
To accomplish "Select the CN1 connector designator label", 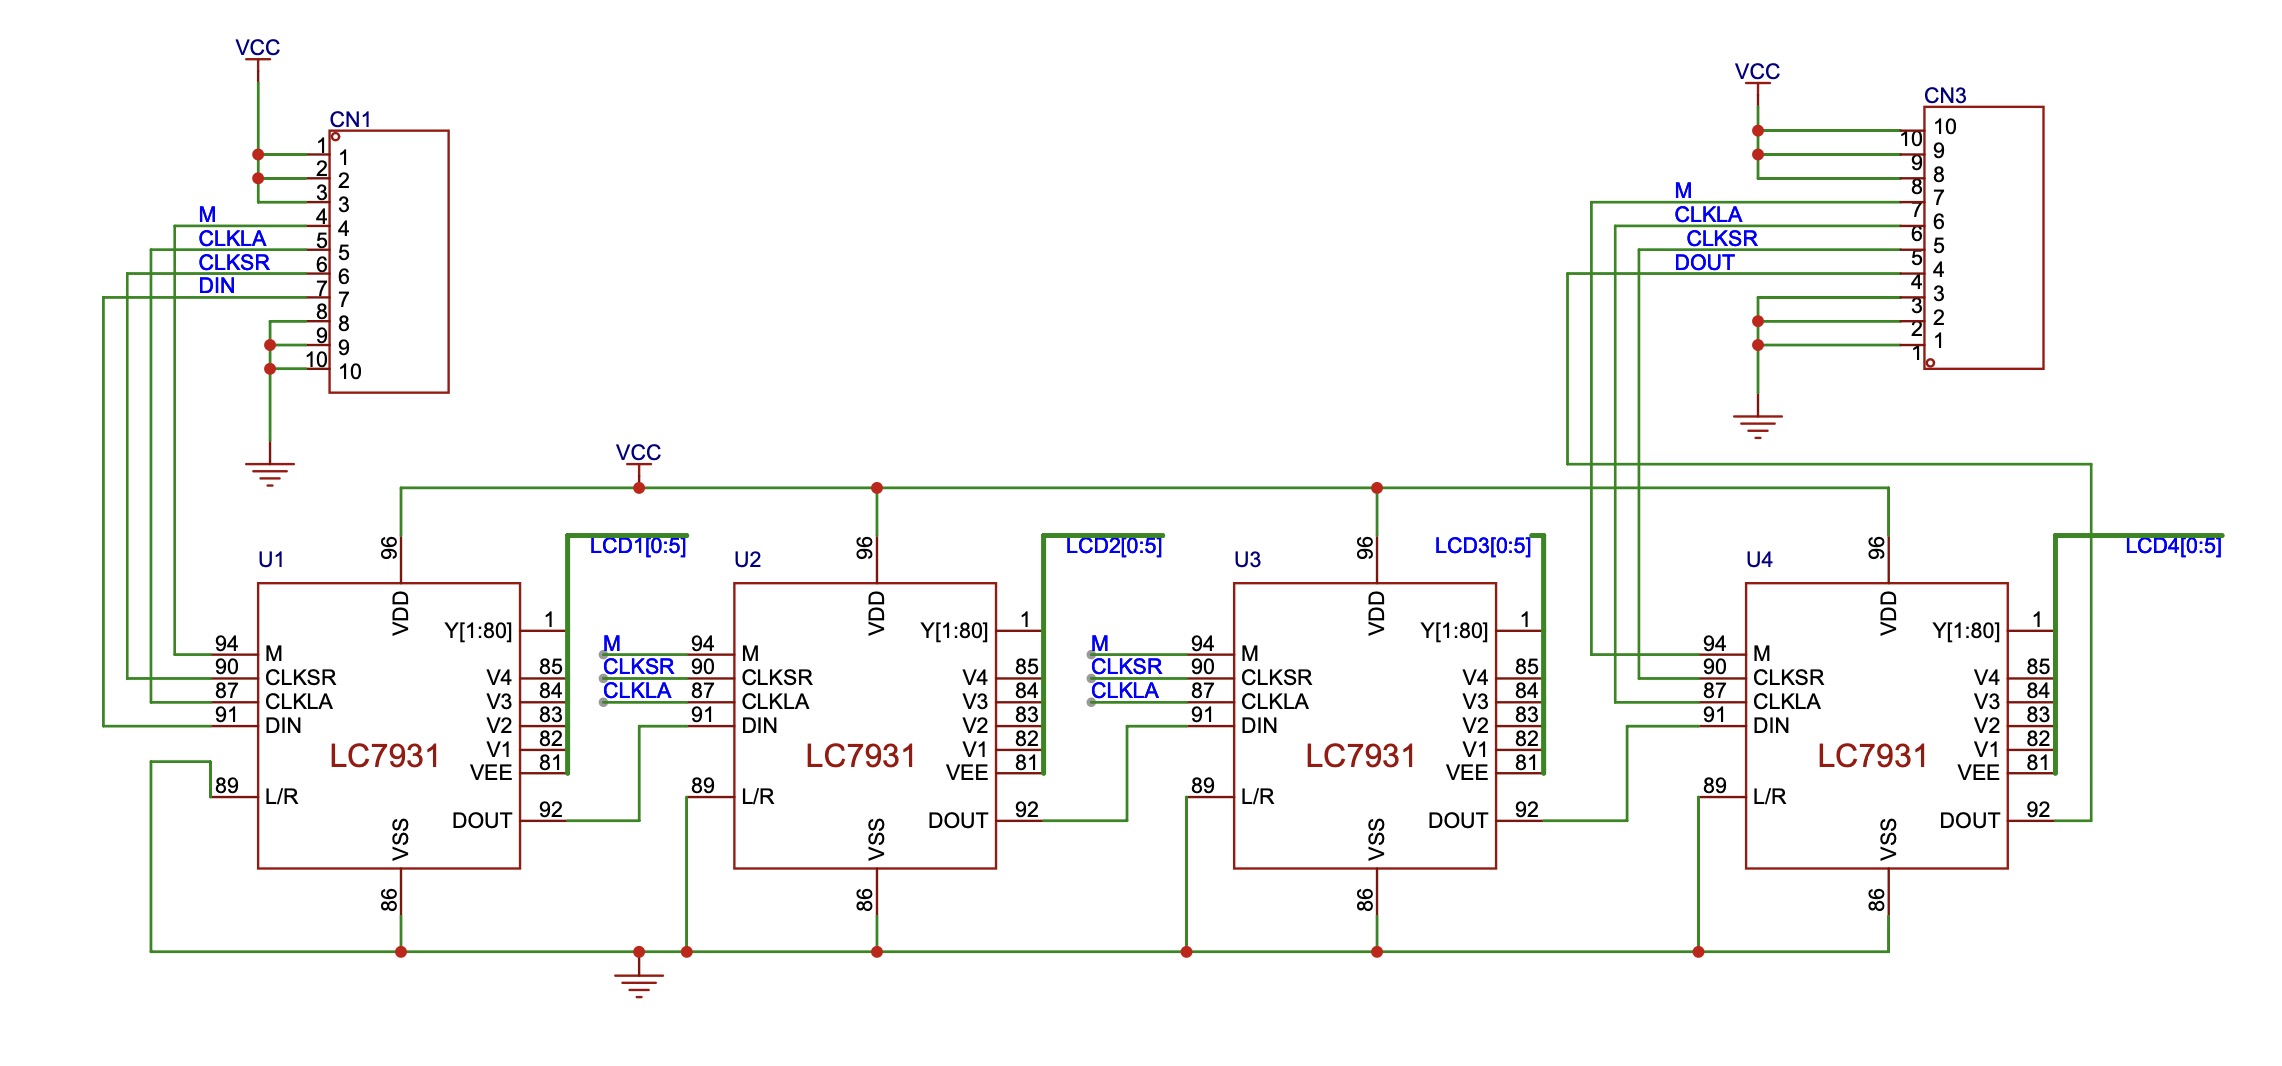I will [350, 120].
